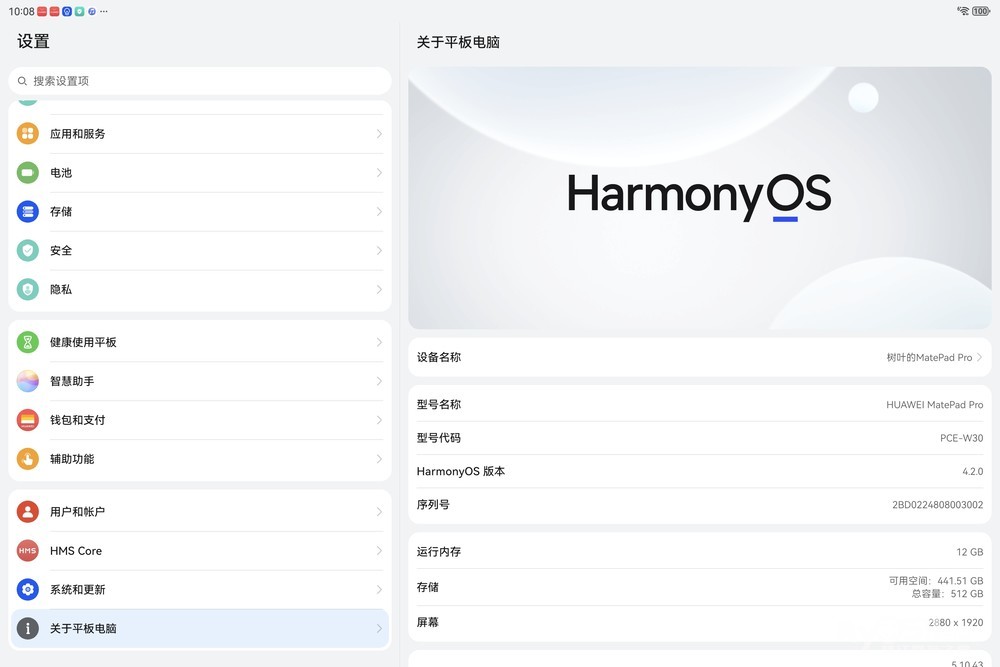Tap the HarmonyOS logo banner

[699, 197]
